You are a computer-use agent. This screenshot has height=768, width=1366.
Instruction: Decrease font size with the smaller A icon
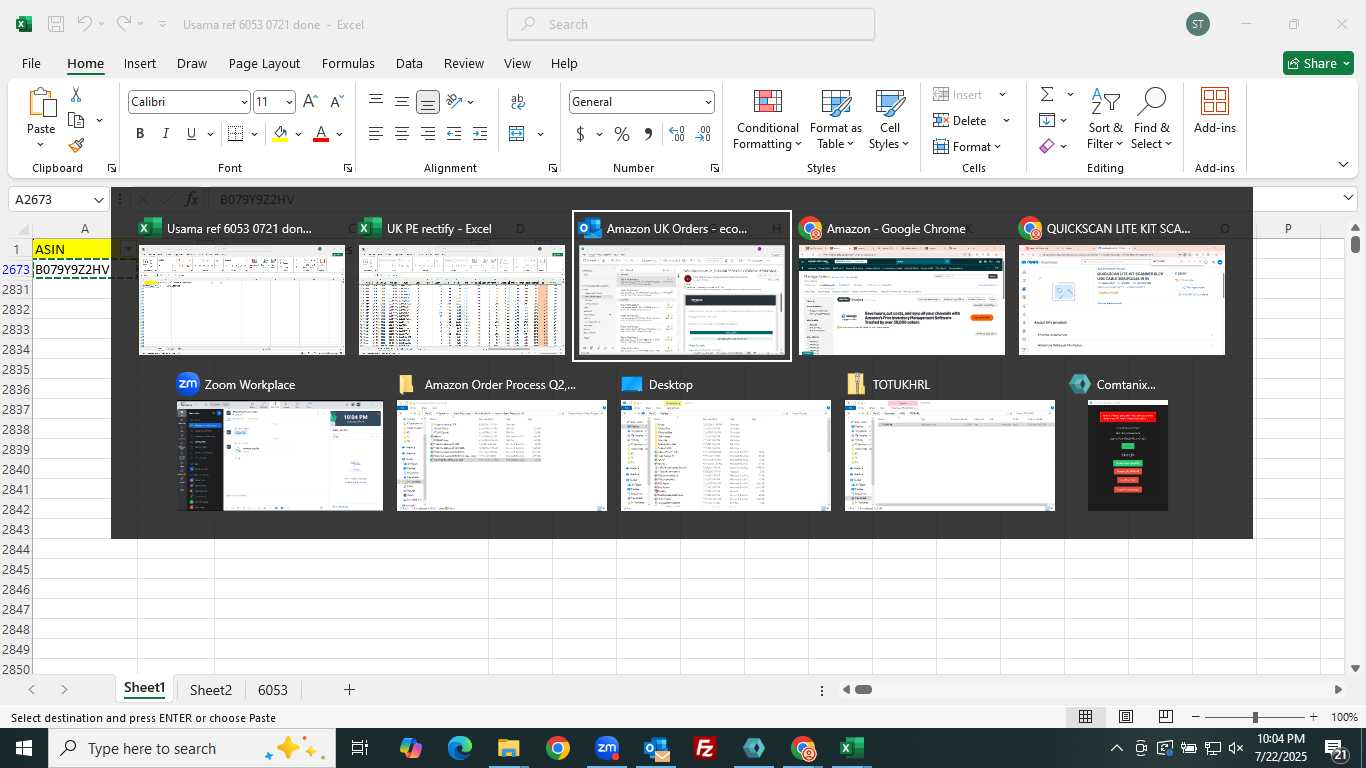(336, 101)
